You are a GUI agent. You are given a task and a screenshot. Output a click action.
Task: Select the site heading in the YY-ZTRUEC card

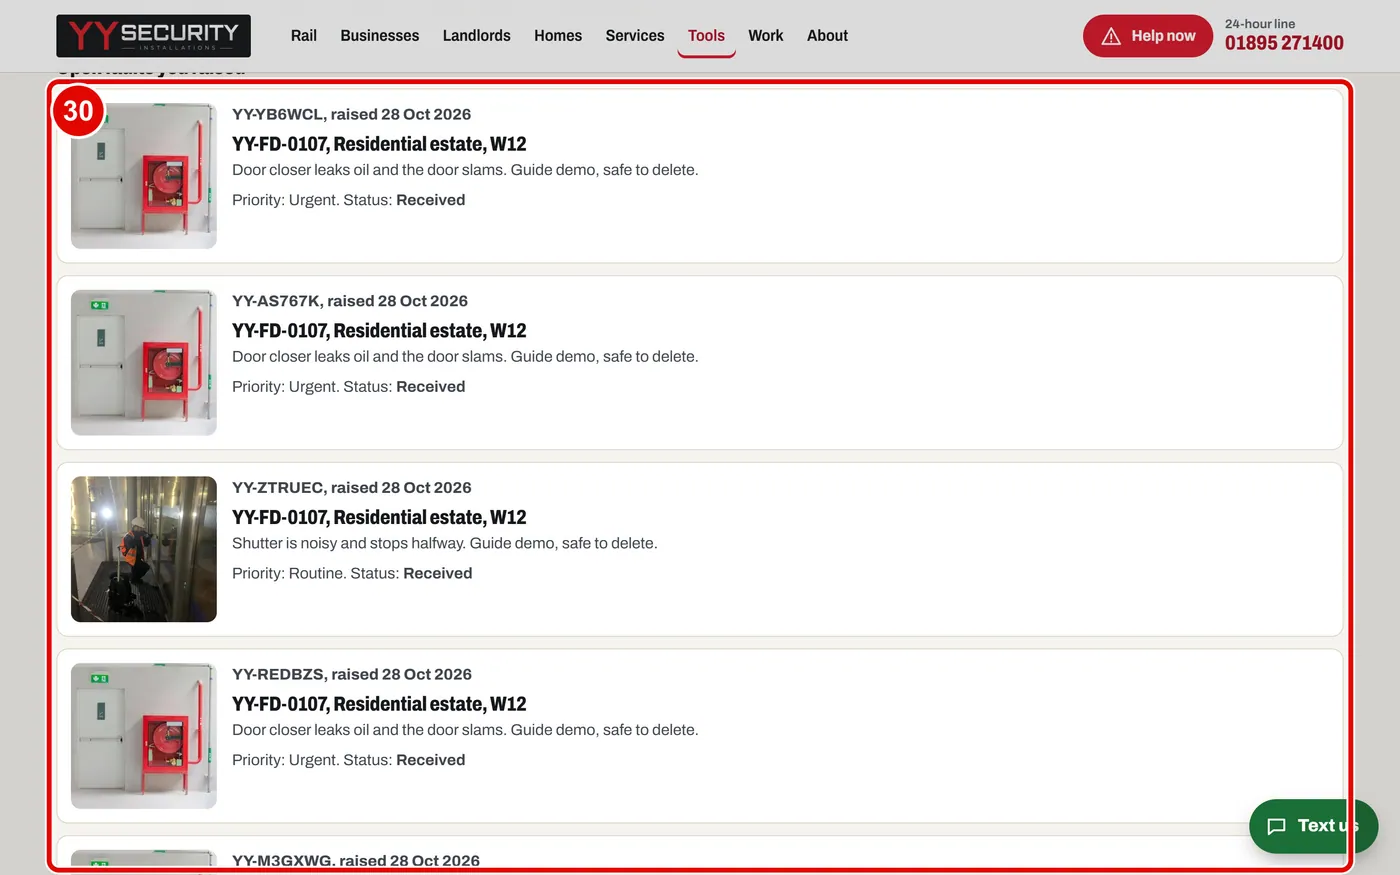(x=379, y=517)
